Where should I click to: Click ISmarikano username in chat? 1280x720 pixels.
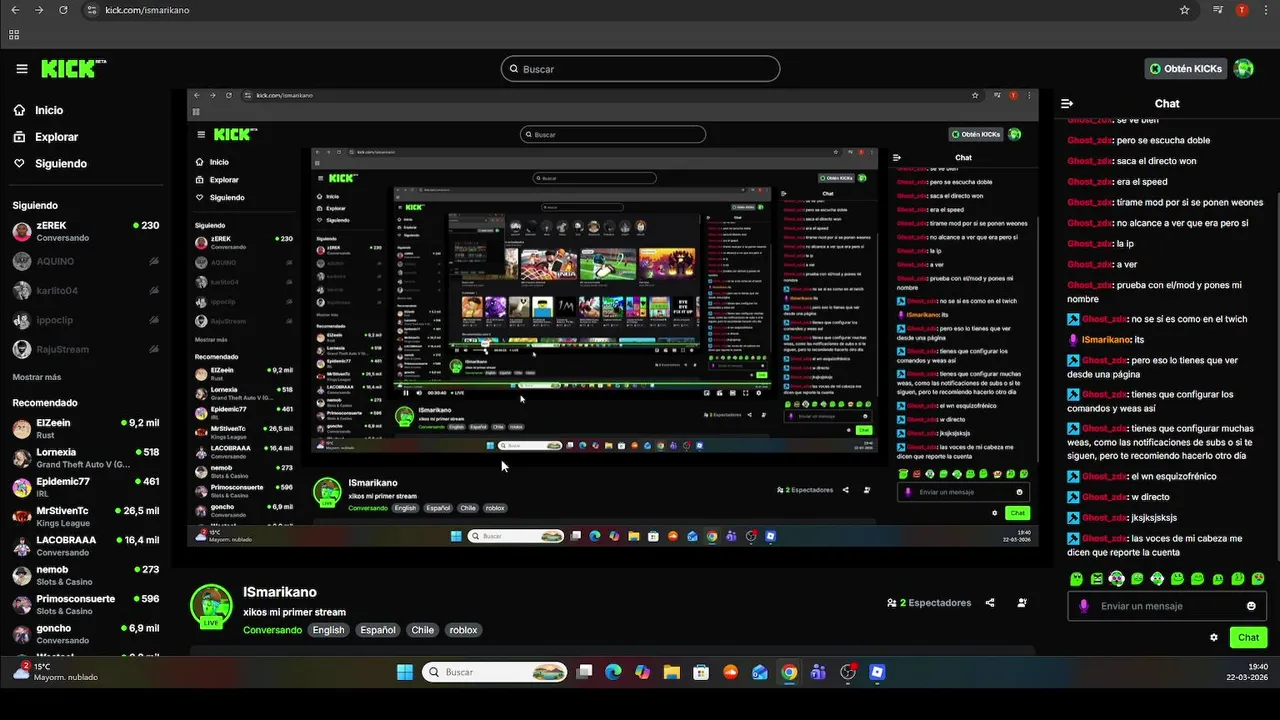point(1105,340)
